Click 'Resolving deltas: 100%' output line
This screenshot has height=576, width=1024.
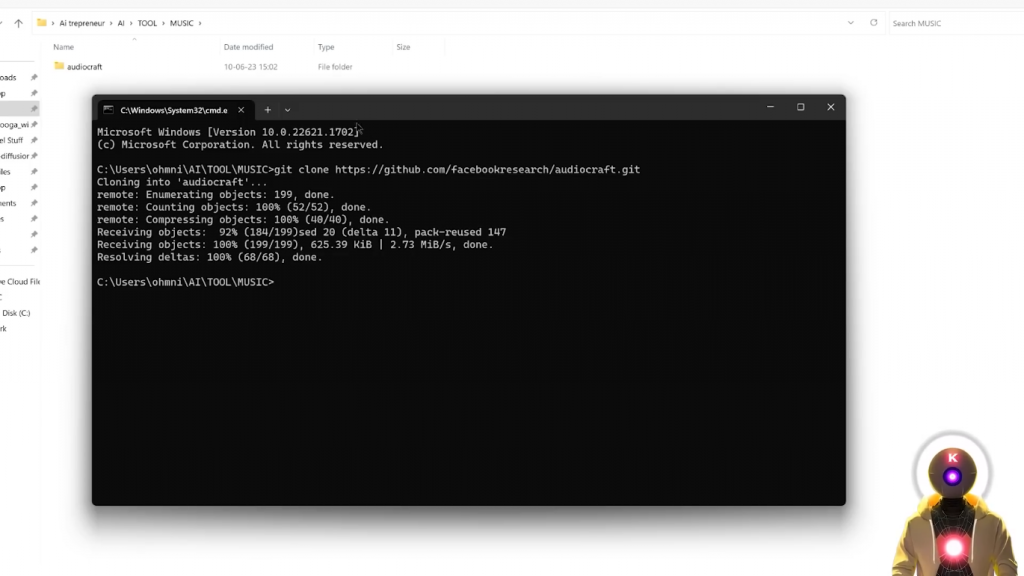(x=210, y=257)
